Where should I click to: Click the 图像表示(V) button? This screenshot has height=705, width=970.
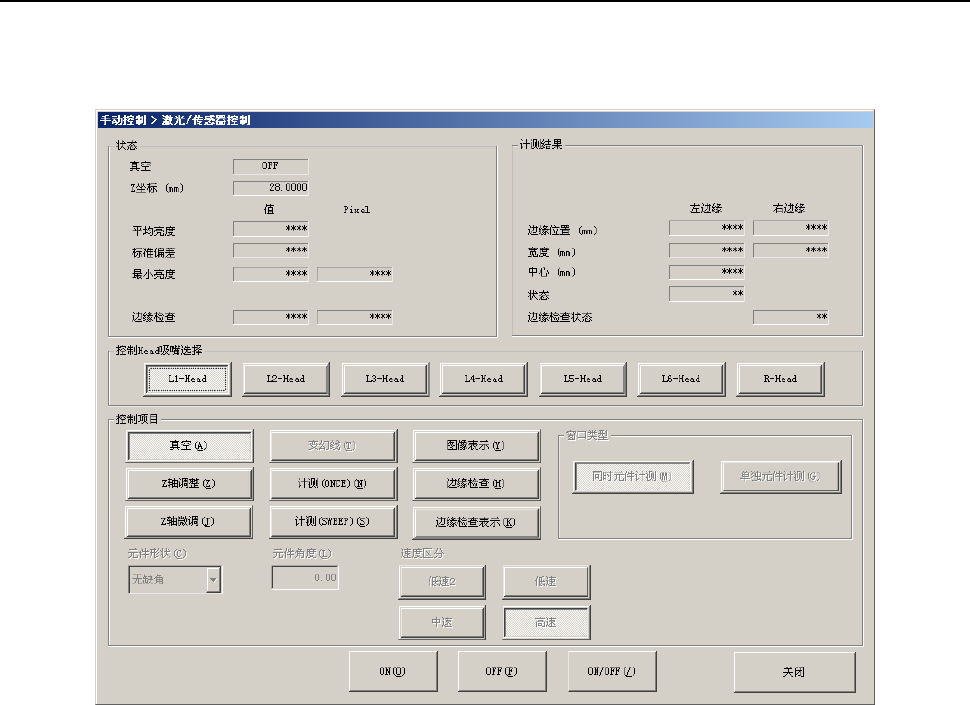476,446
